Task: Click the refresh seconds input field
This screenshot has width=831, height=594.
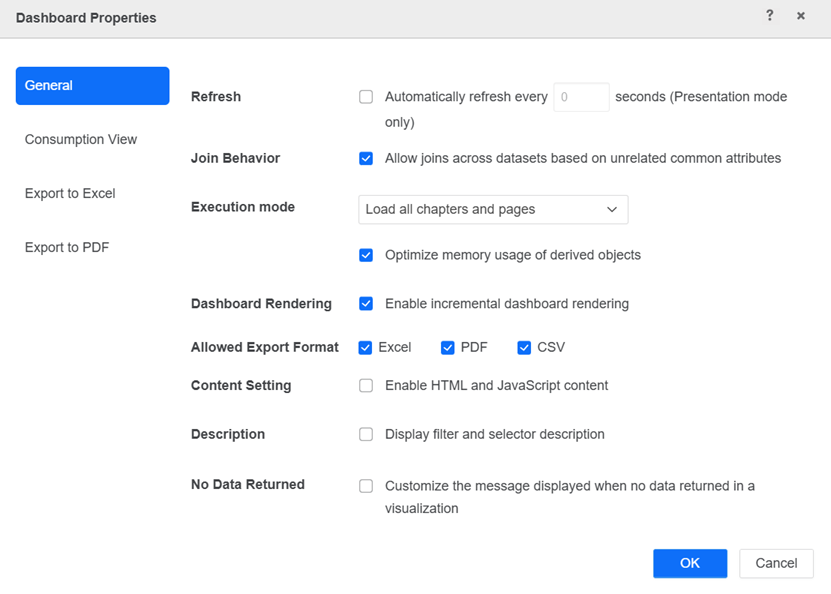Action: coord(581,97)
